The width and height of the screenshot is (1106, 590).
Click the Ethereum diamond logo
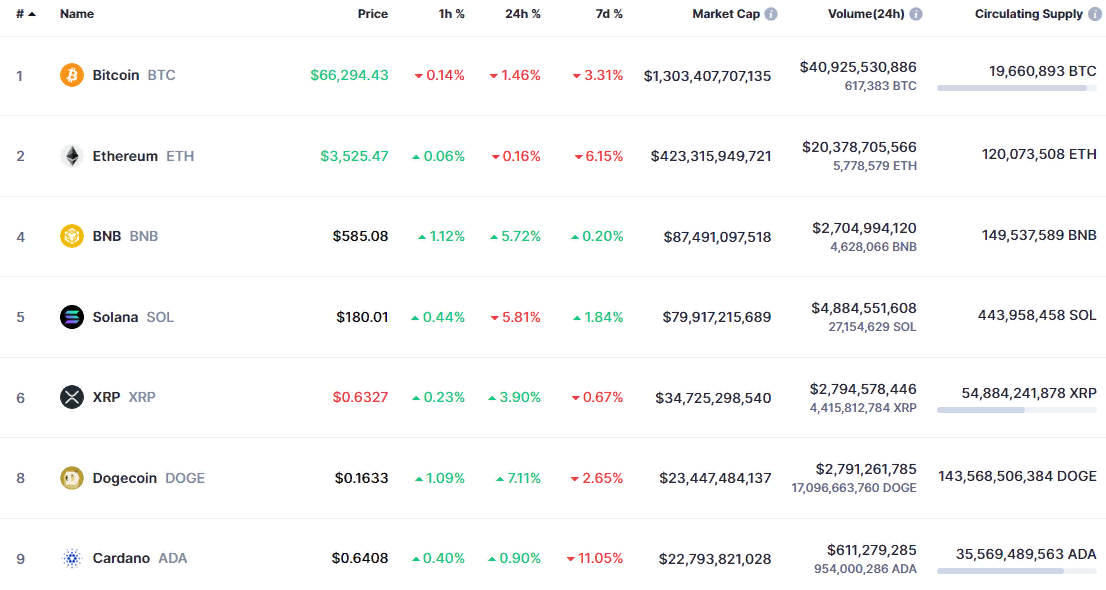coord(71,156)
